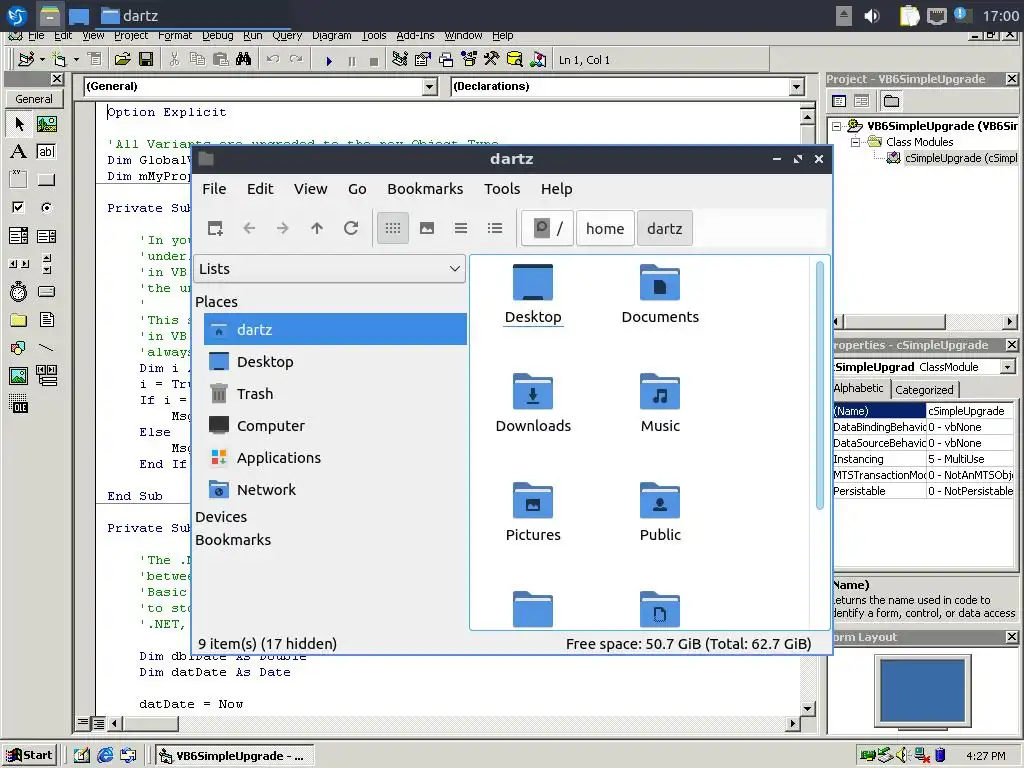This screenshot has height=768, width=1024.
Task: Navigate back in dartz file manager
Action: (x=249, y=228)
